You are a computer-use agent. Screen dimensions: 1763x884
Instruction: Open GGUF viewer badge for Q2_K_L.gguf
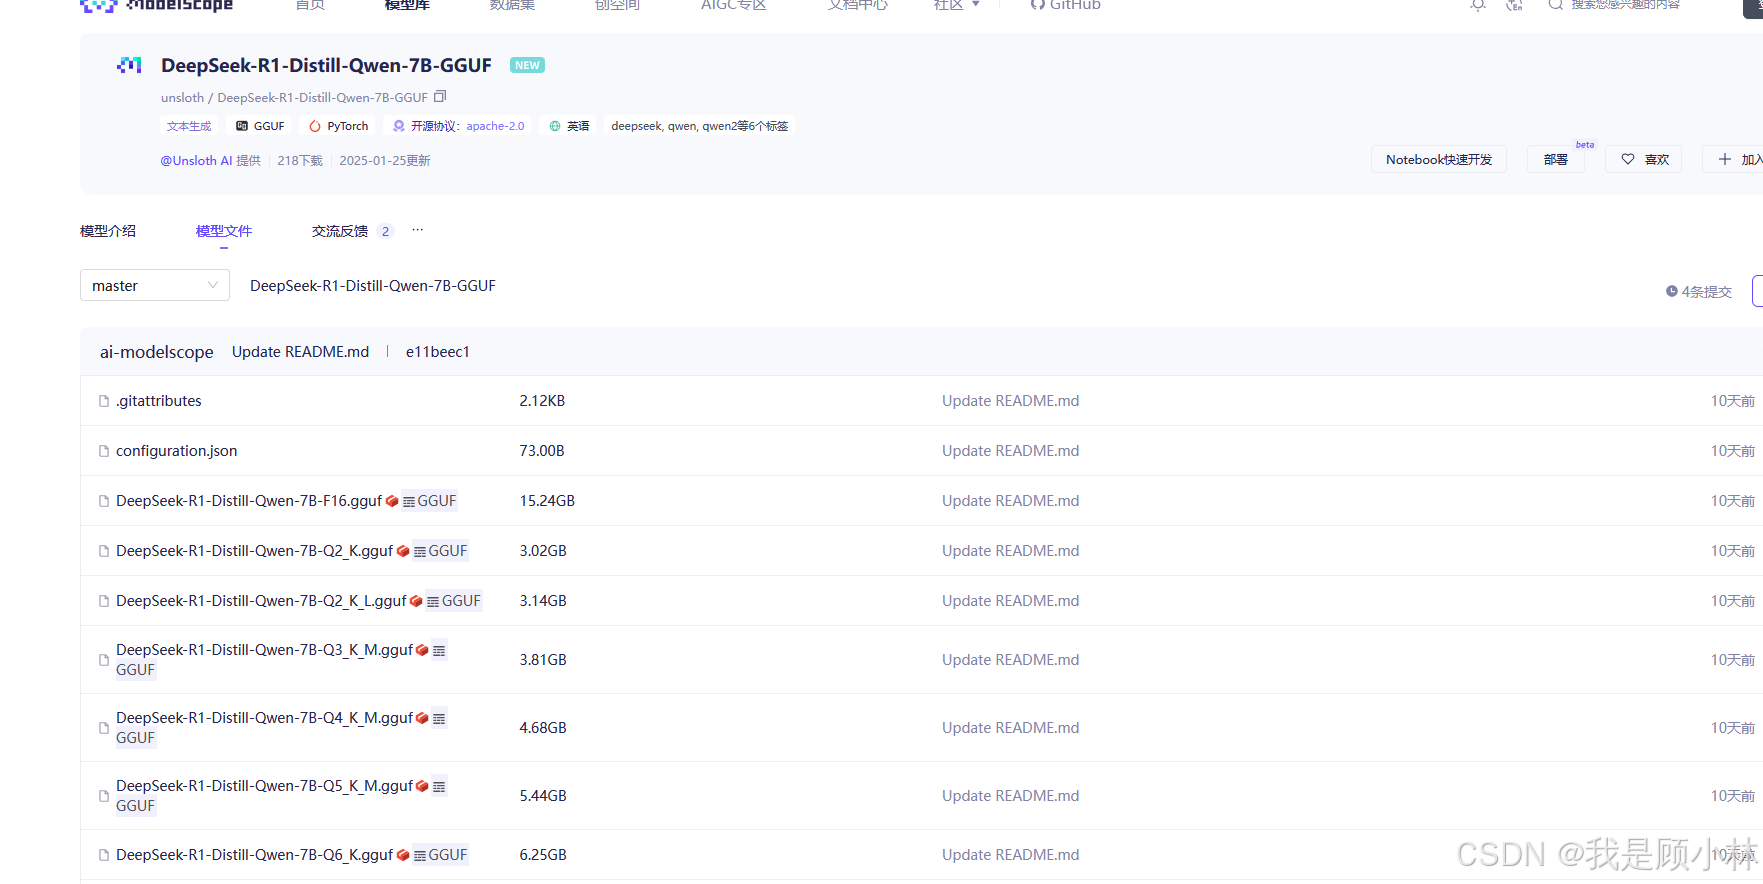(x=454, y=601)
